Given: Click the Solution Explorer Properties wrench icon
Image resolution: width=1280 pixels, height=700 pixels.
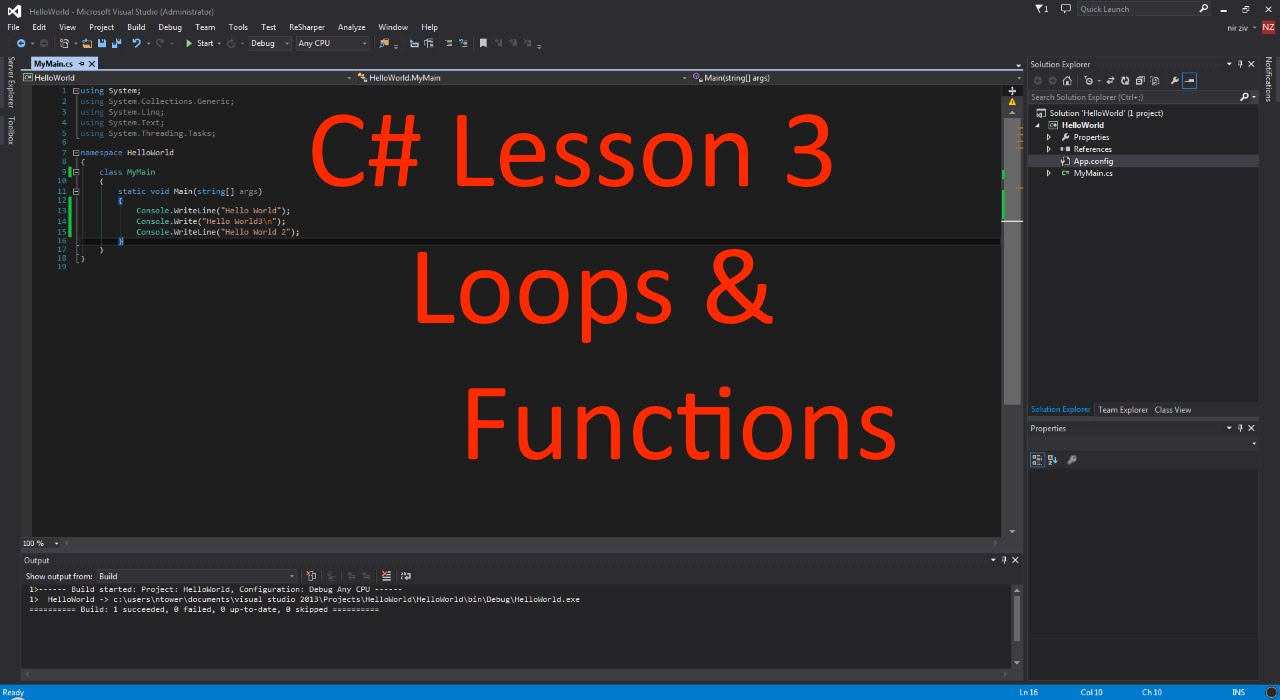Looking at the screenshot, I should point(1175,80).
